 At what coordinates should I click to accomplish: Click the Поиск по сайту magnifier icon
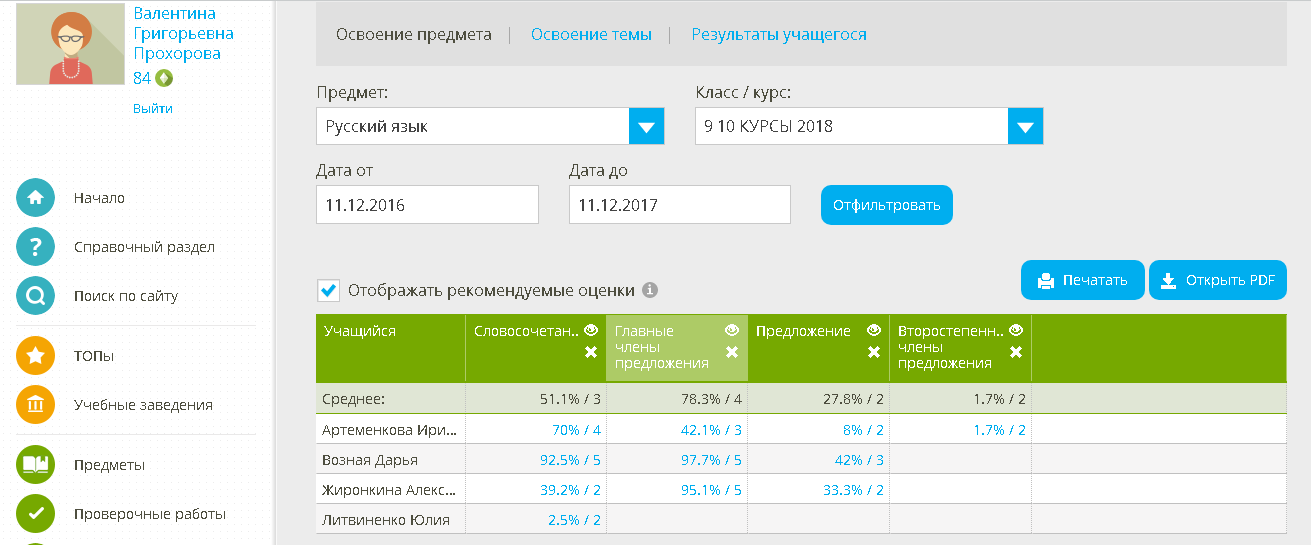35,295
